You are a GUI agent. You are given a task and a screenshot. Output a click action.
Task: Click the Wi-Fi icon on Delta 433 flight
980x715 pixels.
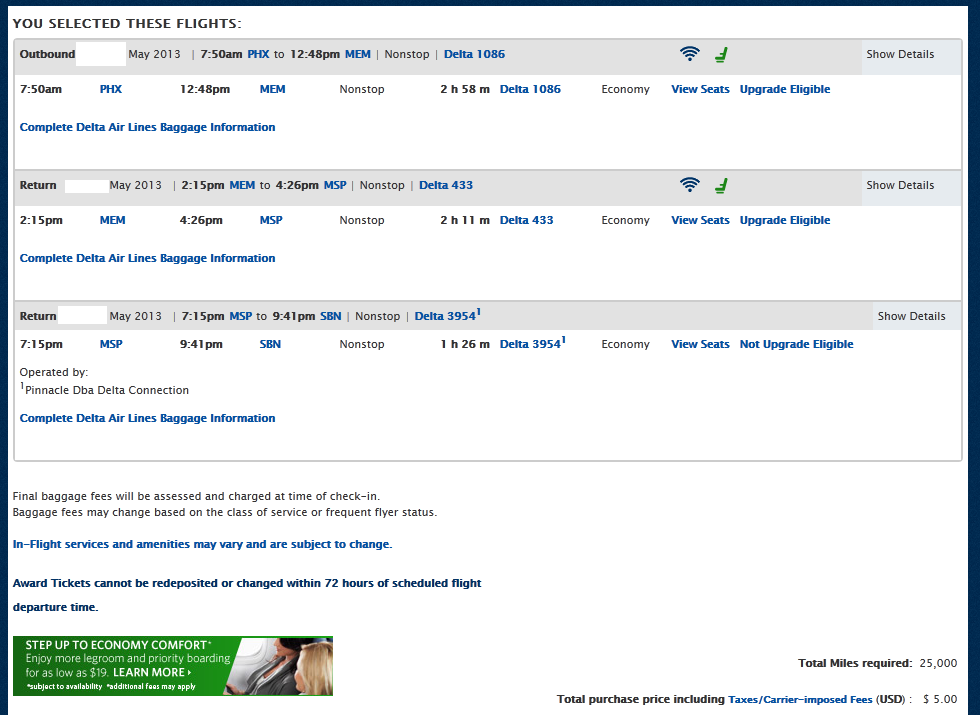[x=689, y=185]
